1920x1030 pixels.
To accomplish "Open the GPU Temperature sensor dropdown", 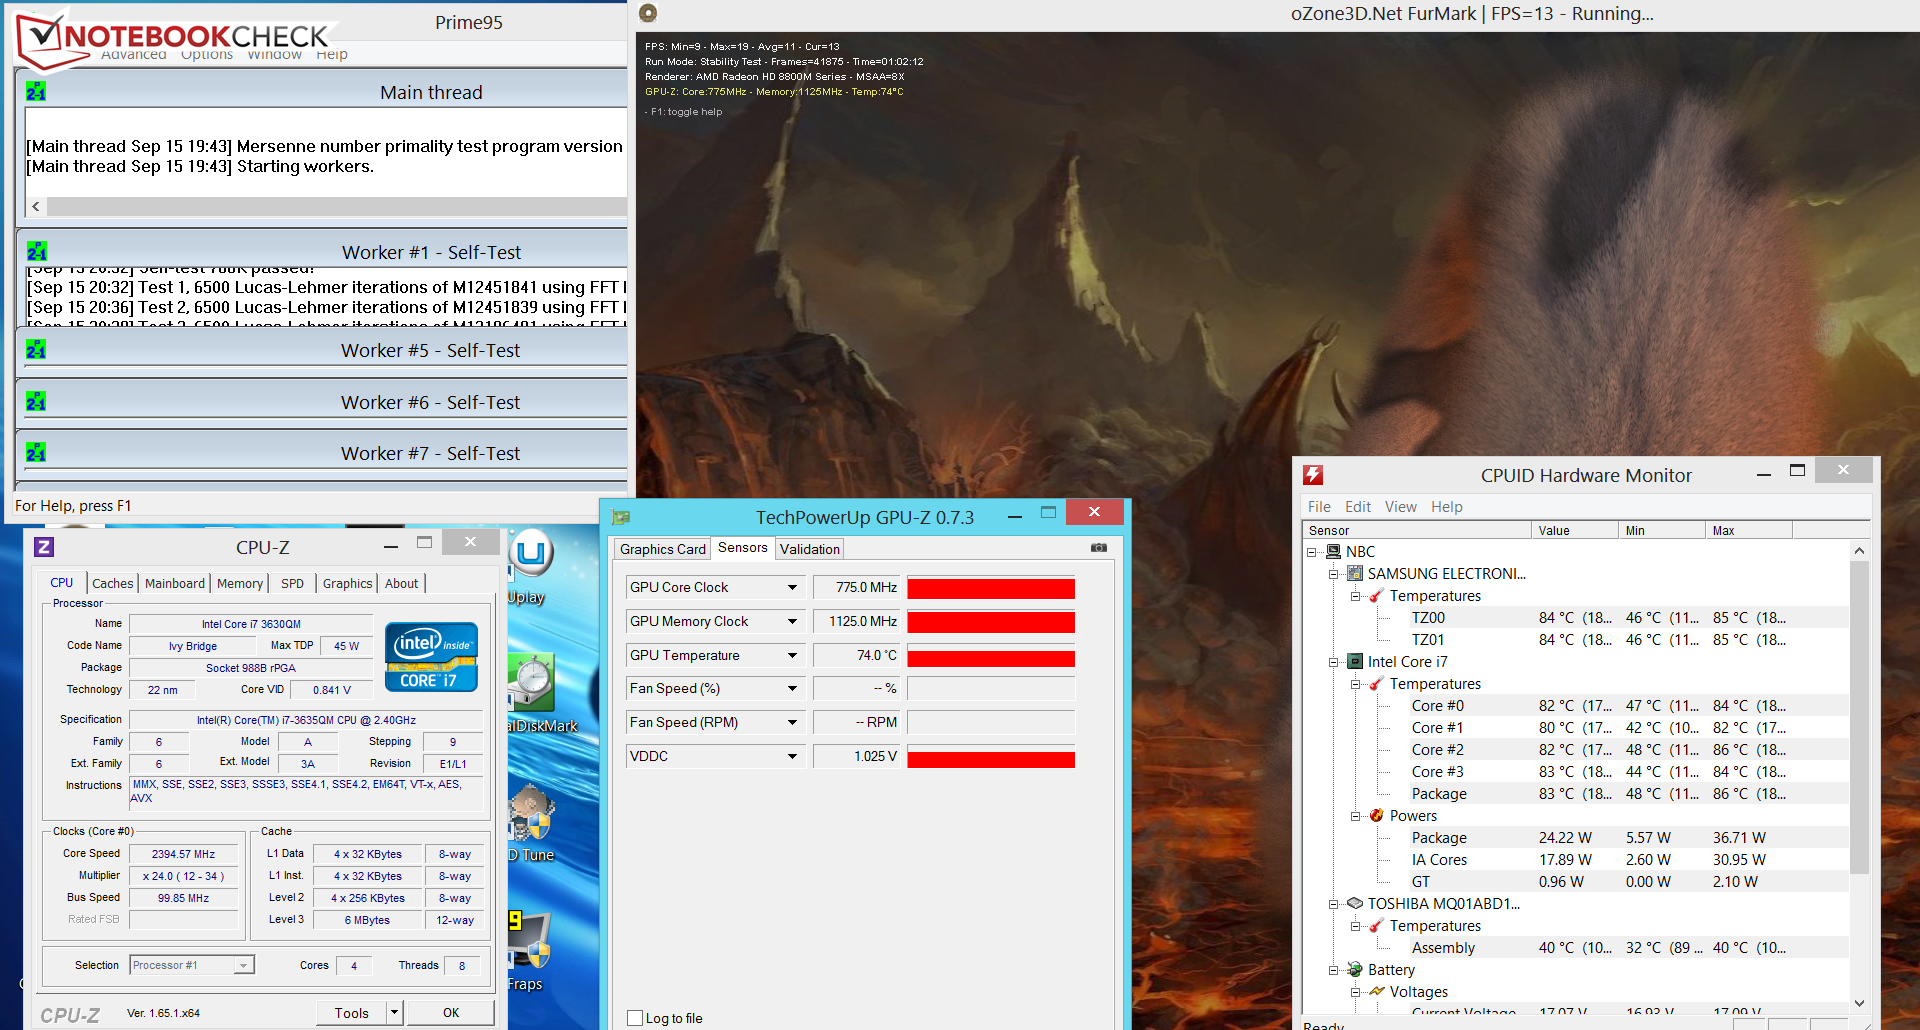I will (x=792, y=655).
